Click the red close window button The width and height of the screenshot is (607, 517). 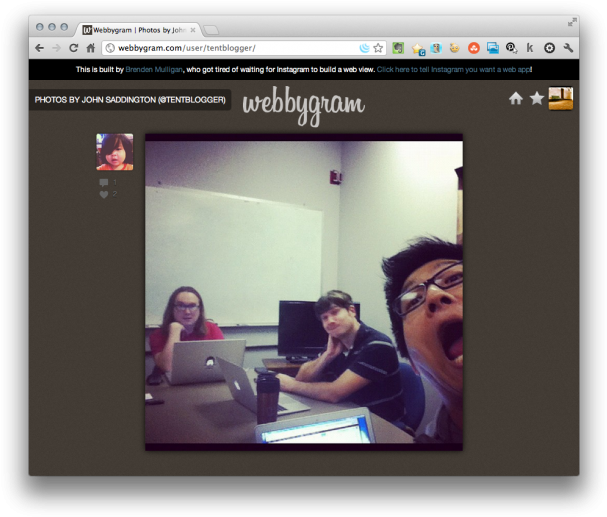(39, 27)
